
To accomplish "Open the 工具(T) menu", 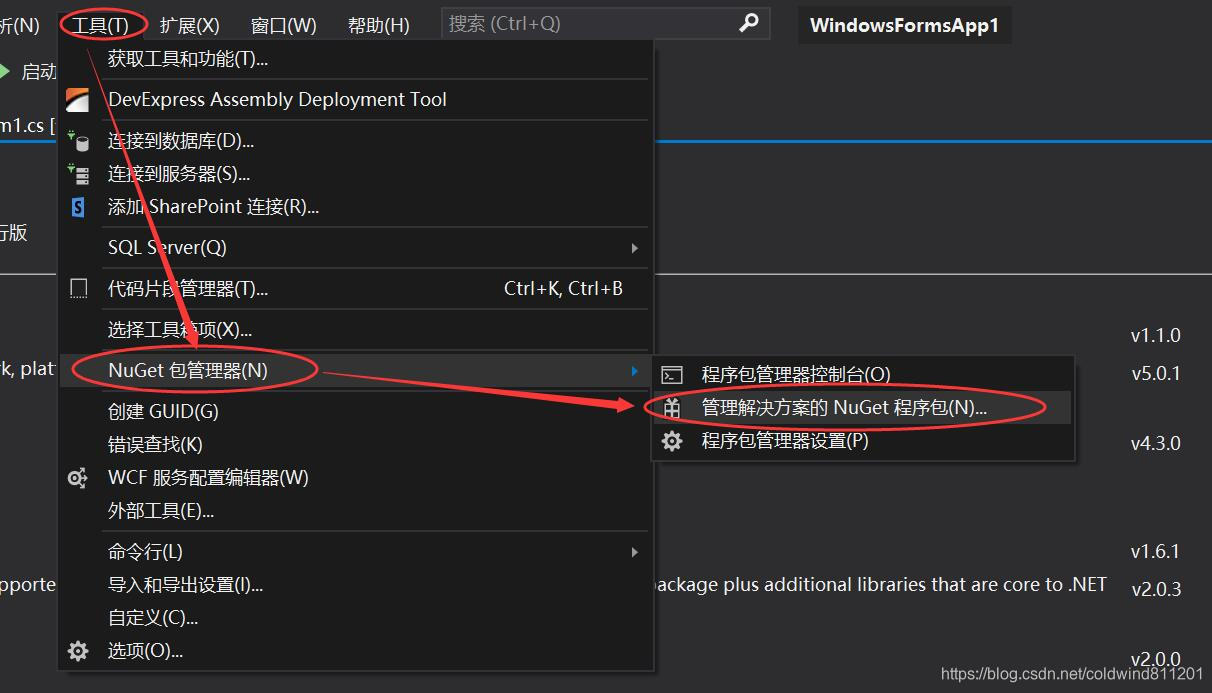I will [101, 25].
